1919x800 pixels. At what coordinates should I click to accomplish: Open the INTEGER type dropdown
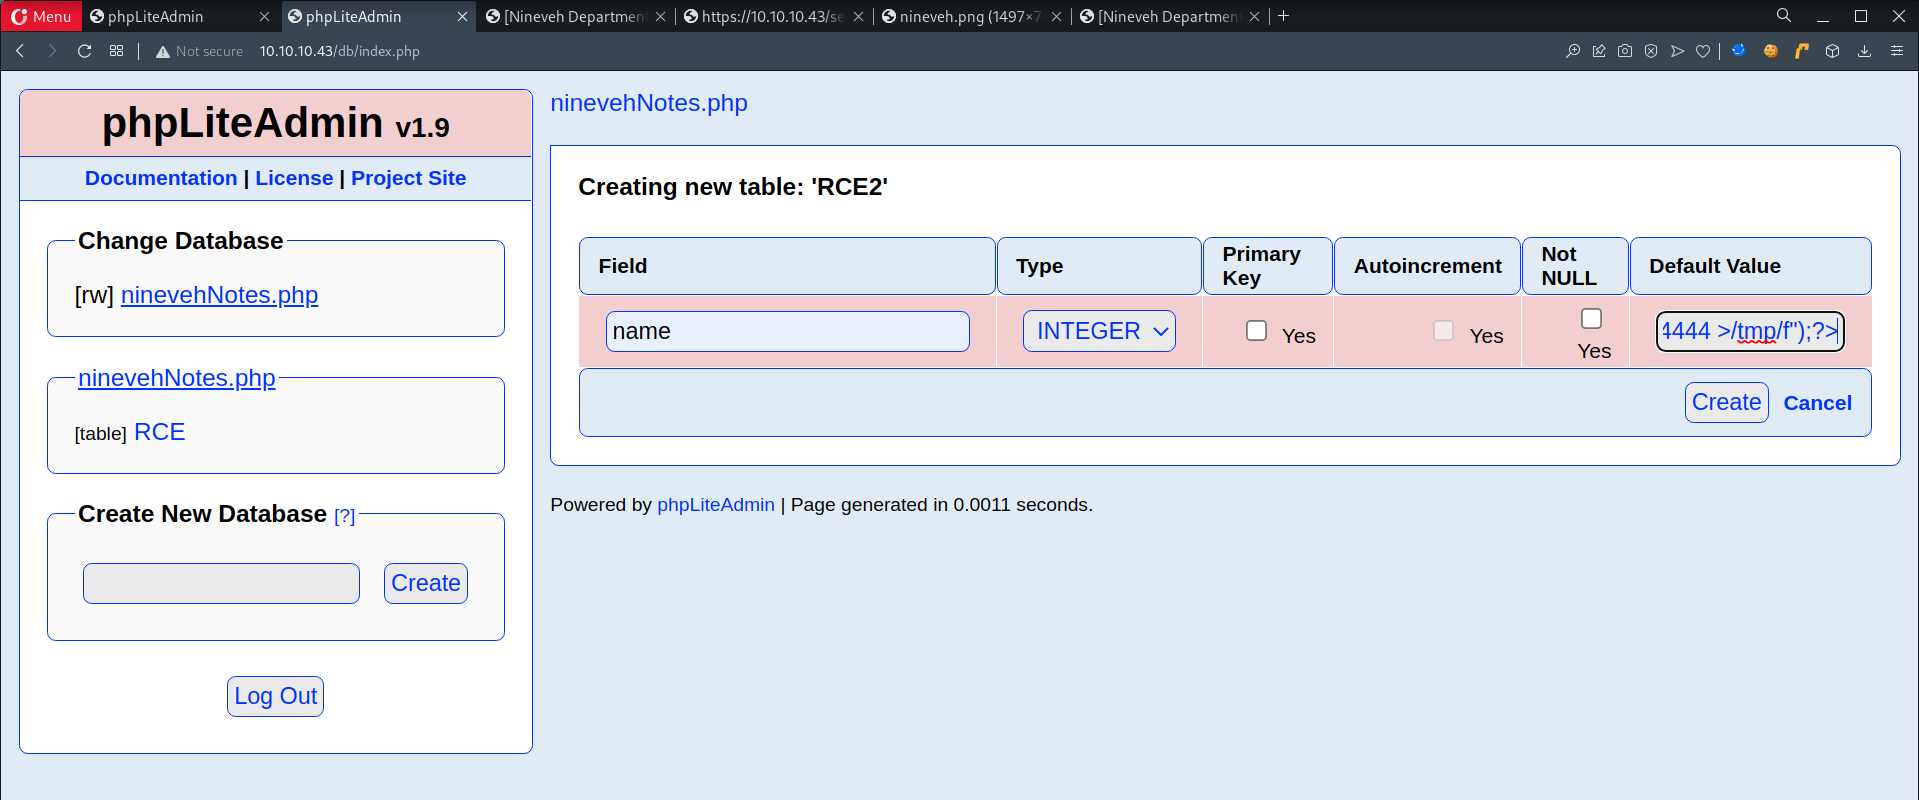pos(1099,331)
